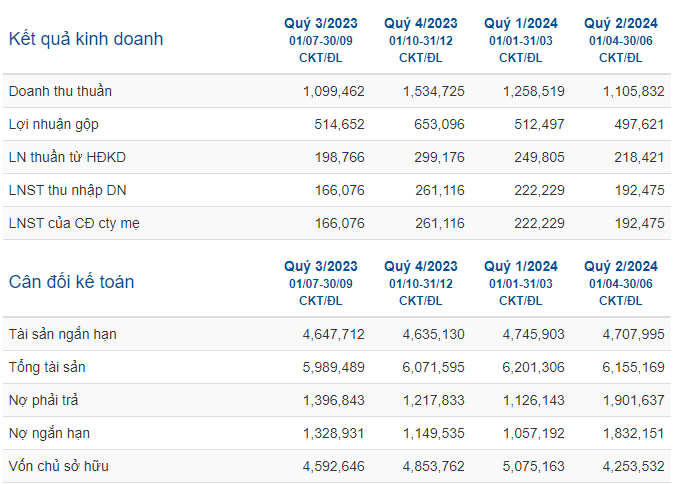673x484 pixels.
Task: Click liabilities value 1,396,843
Action: pyautogui.click(x=333, y=400)
